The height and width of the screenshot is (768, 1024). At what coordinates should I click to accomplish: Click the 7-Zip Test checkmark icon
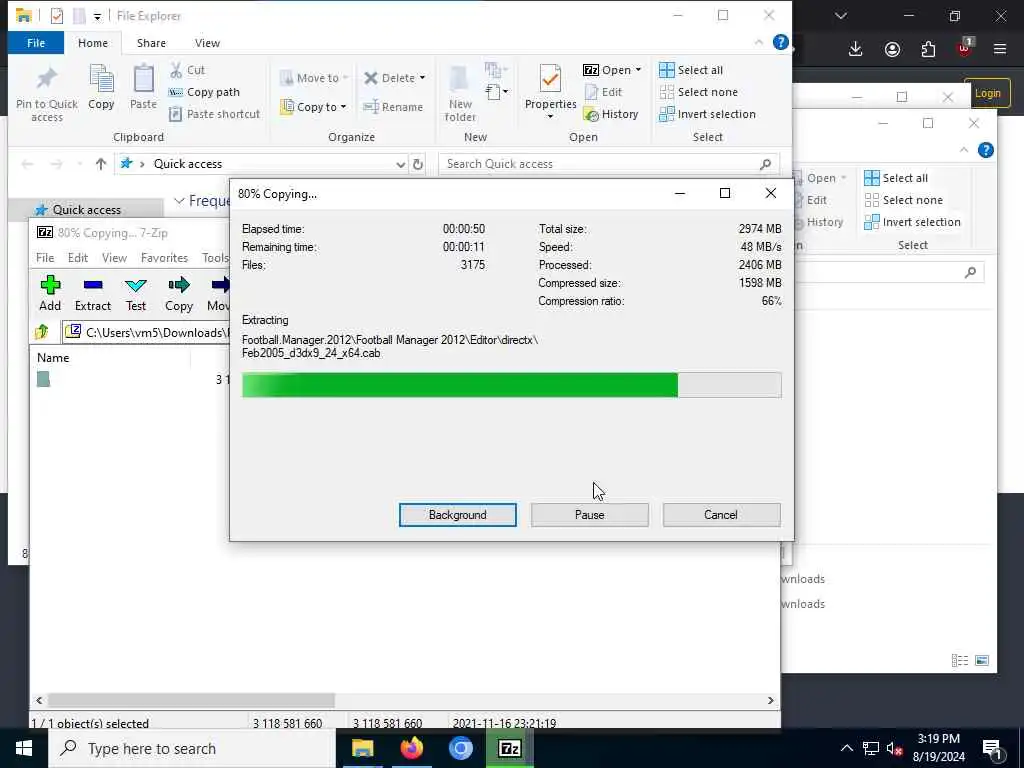point(136,285)
